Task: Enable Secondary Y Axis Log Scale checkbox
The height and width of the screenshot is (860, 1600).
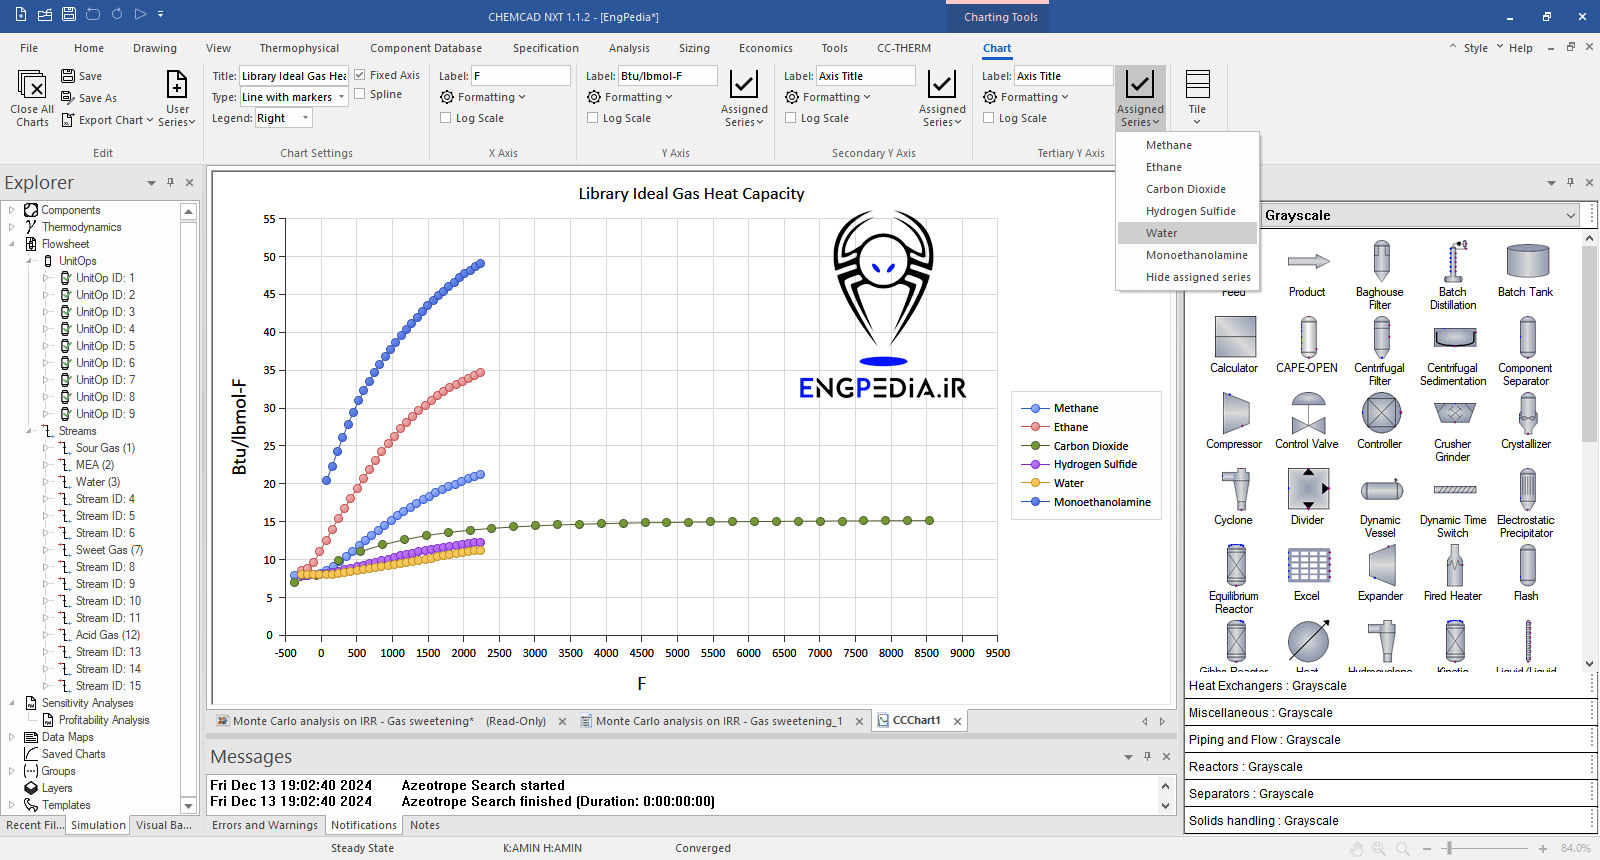Action: coord(791,118)
